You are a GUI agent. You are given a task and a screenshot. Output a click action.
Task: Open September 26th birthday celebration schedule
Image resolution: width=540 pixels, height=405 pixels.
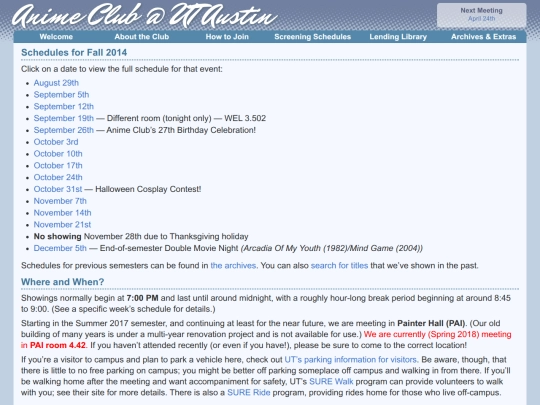[x=64, y=130]
